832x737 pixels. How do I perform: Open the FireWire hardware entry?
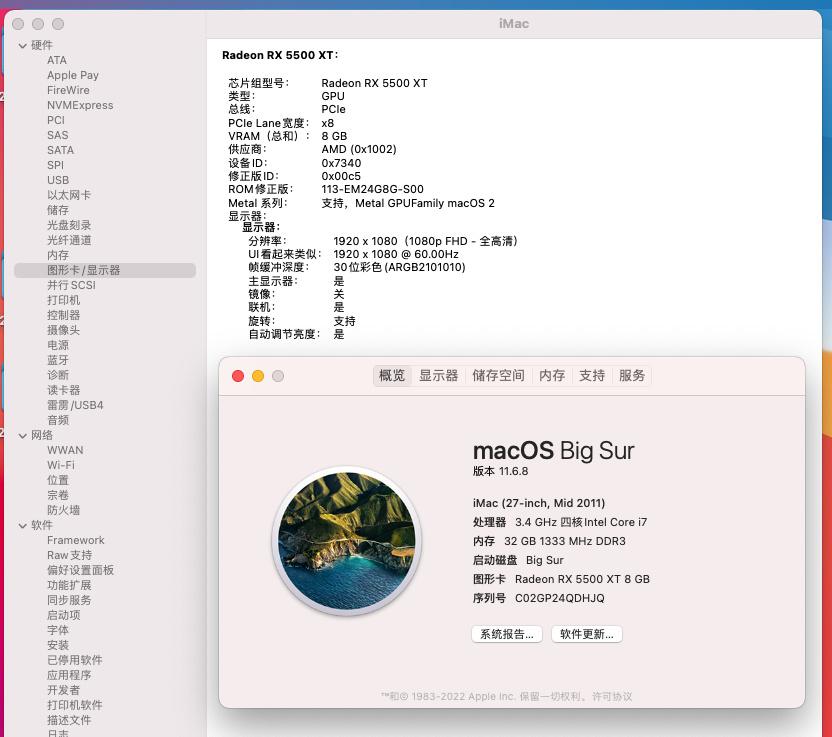68,90
